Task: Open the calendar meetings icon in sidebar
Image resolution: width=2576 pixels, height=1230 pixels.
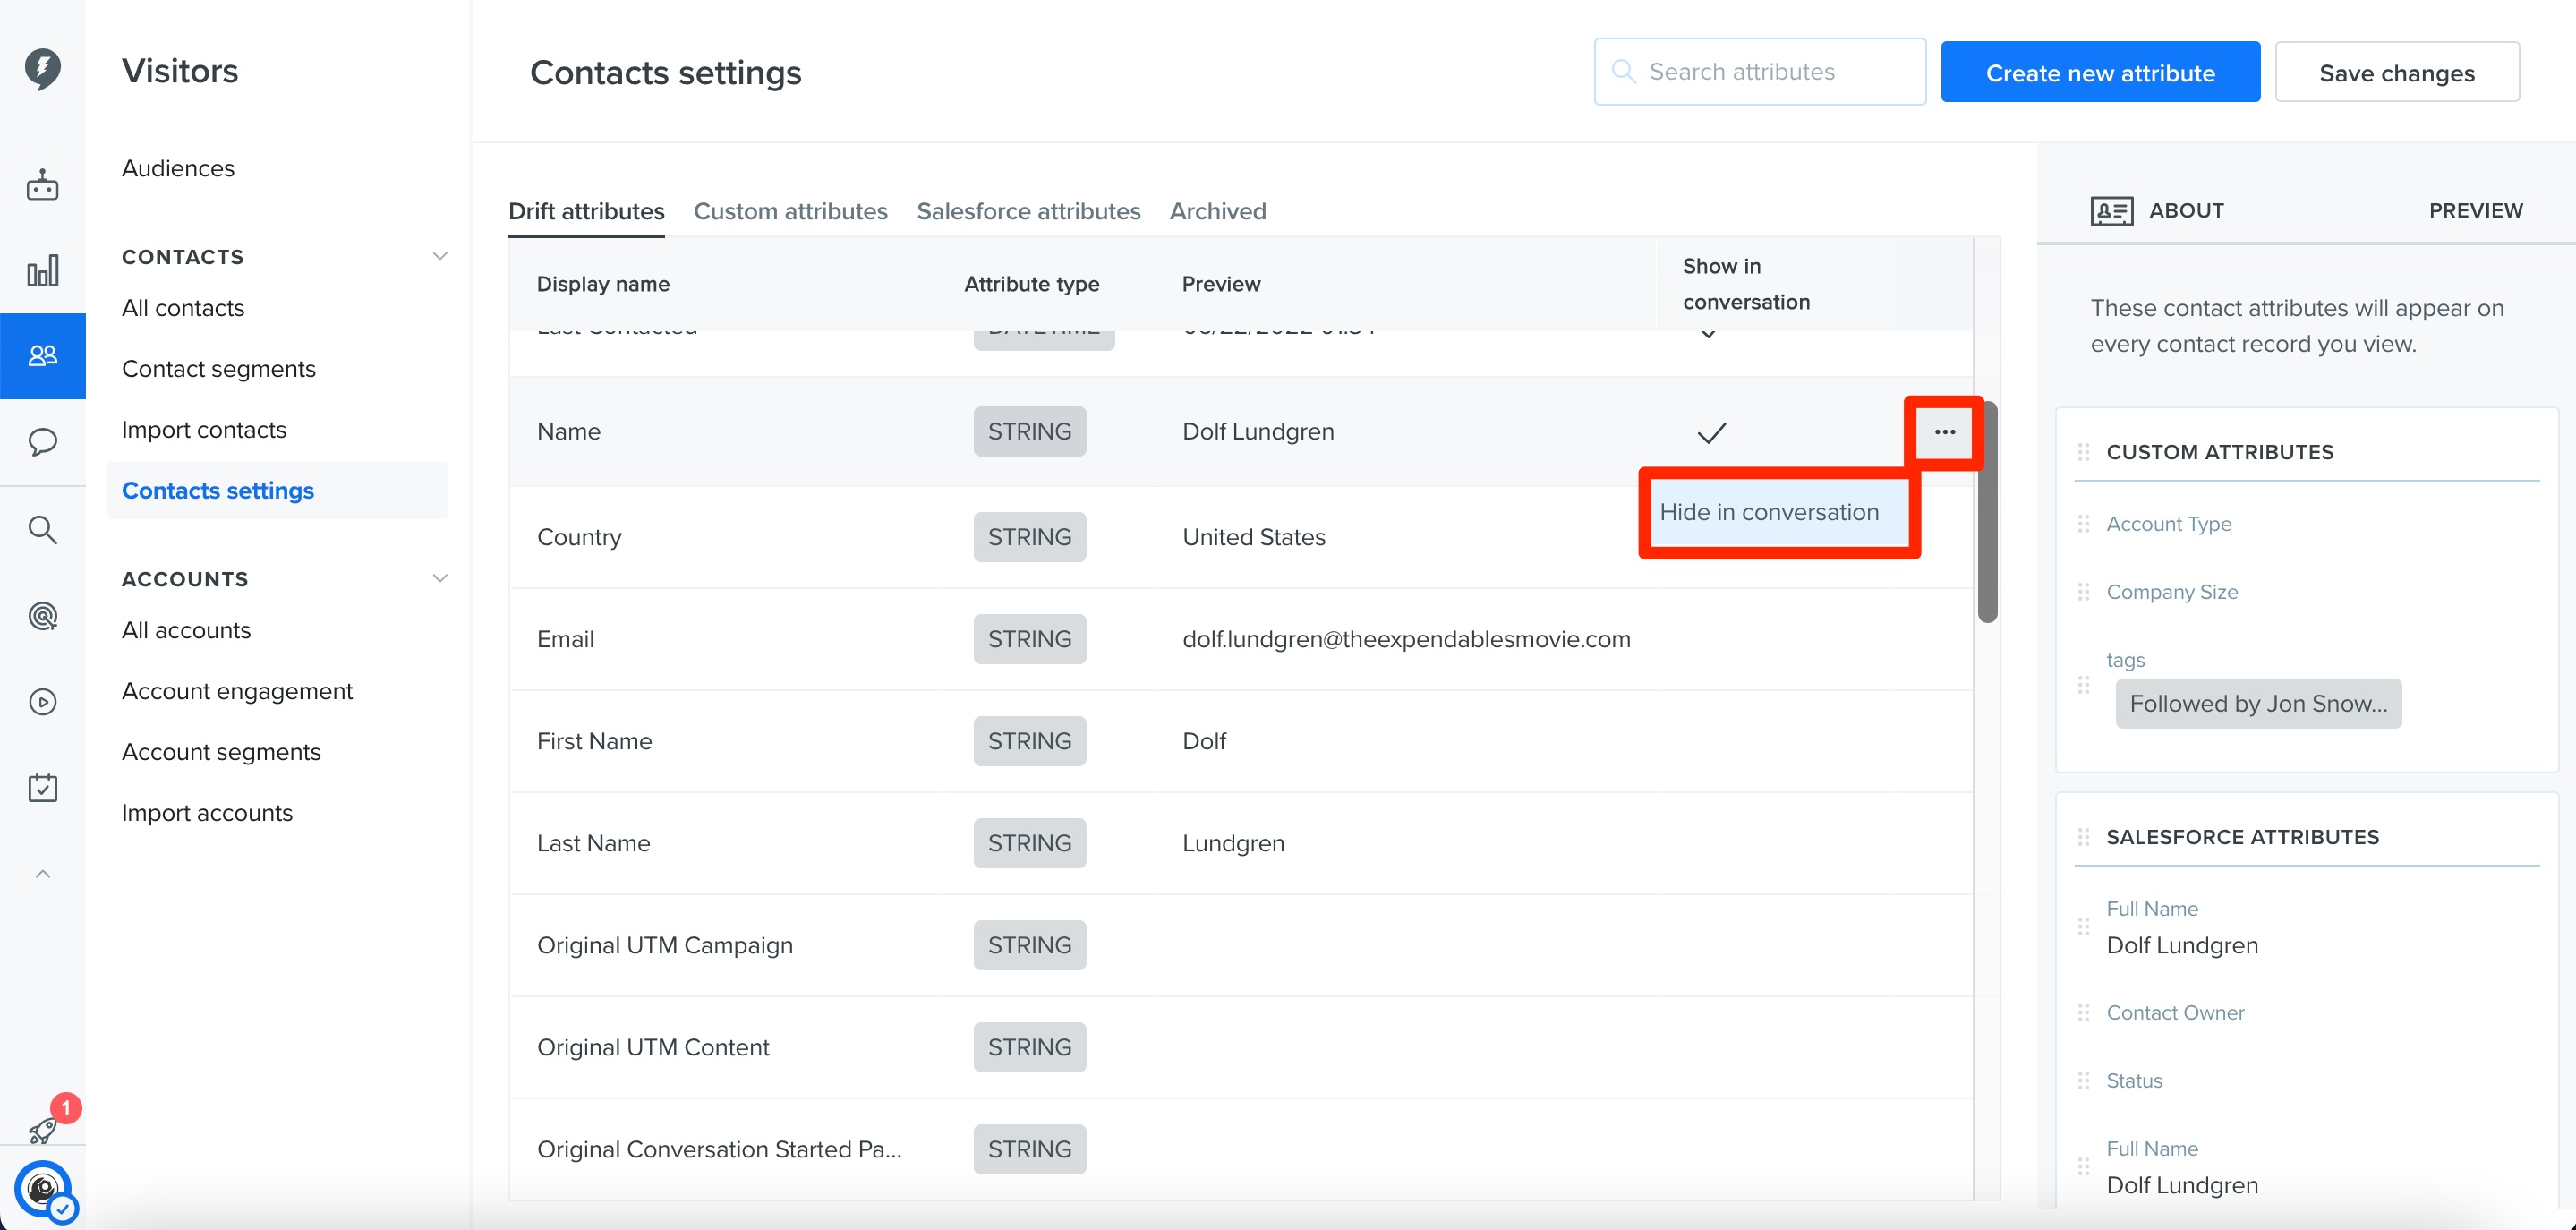Action: pyautogui.click(x=42, y=788)
